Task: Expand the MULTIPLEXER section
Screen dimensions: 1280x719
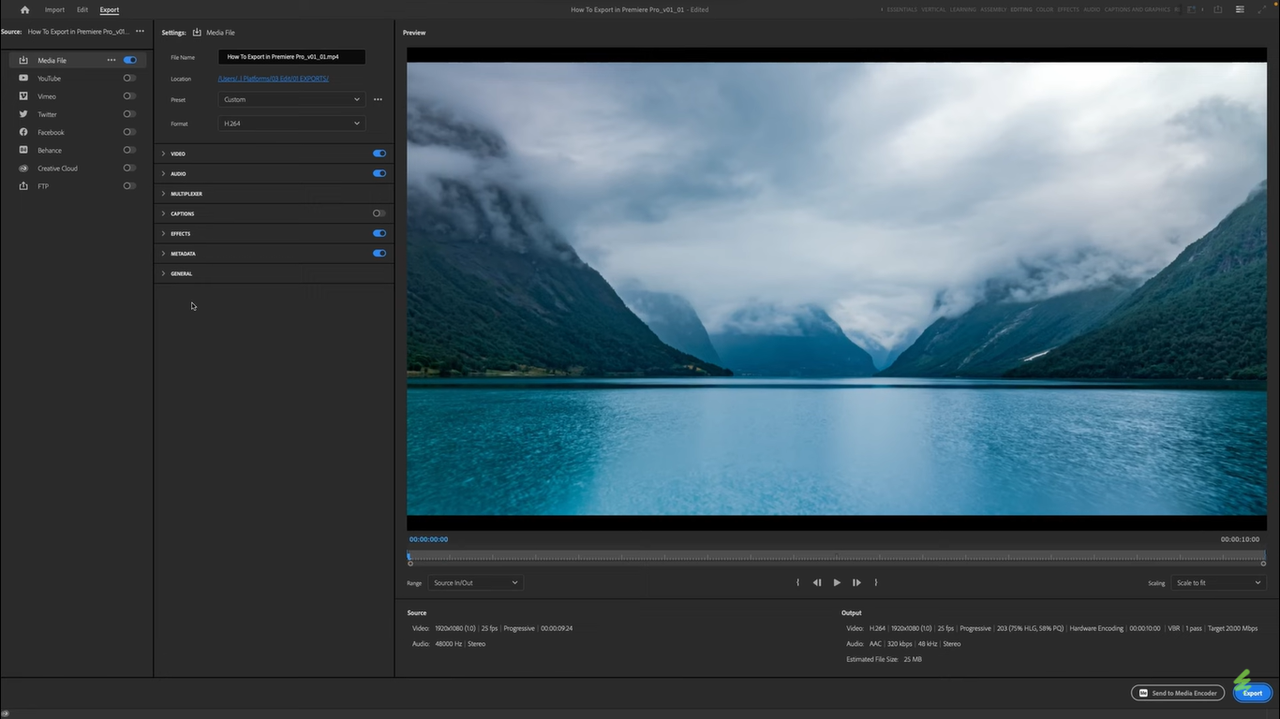Action: pyautogui.click(x=163, y=193)
